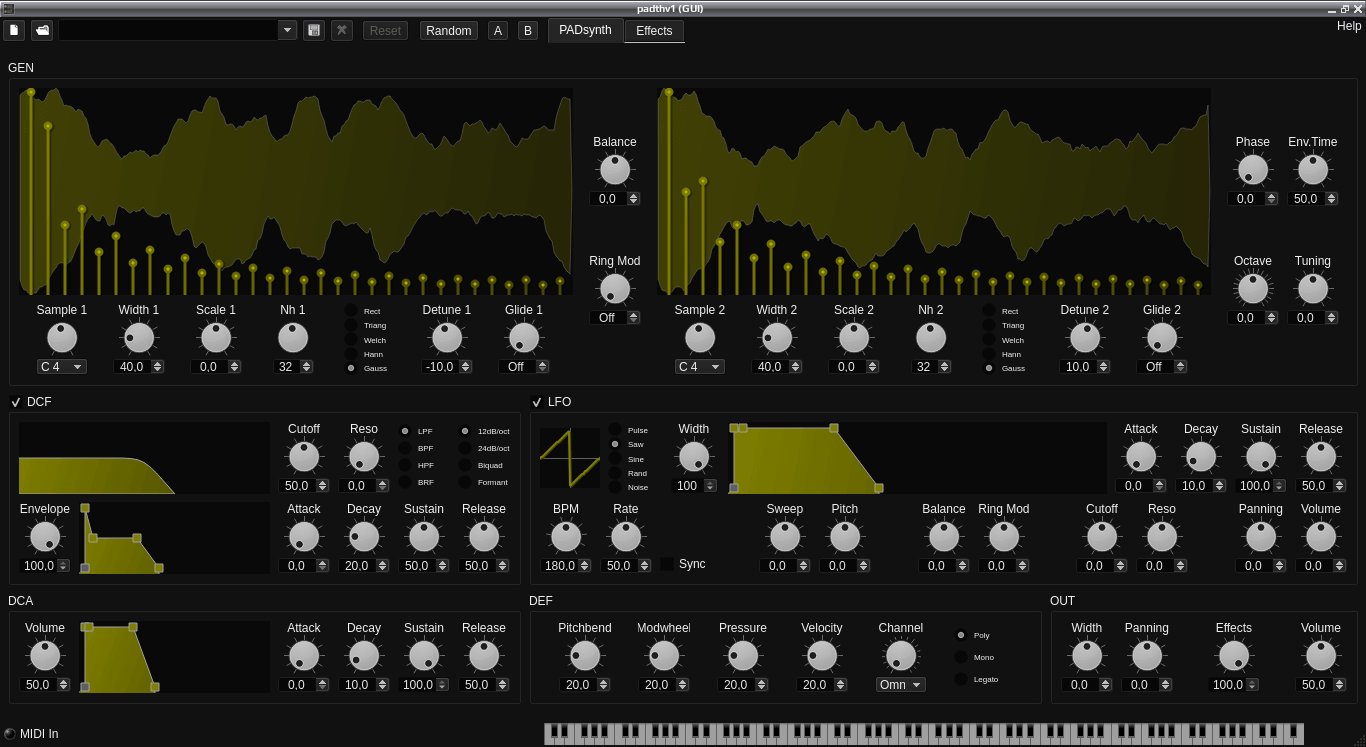Enable the LFO Sync checkbox
Screen dimensions: 1366x747
pos(667,564)
